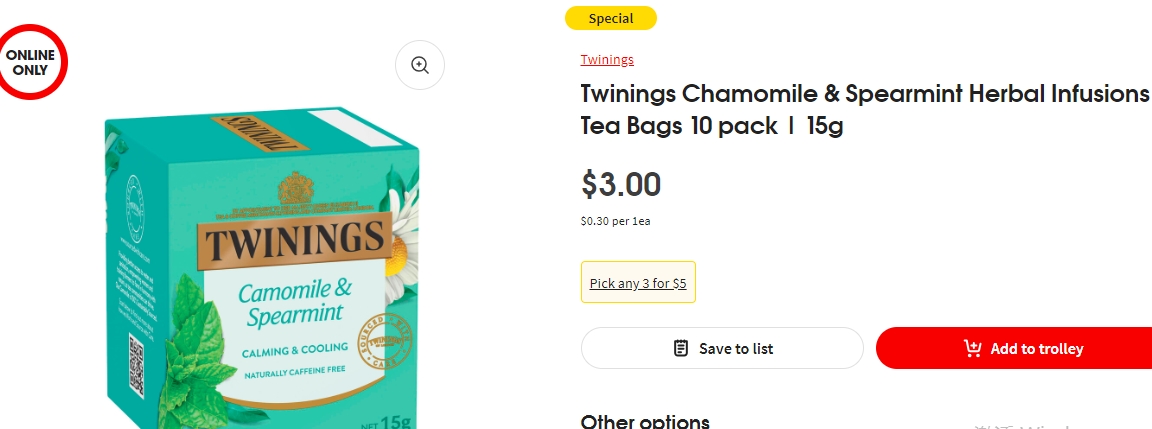Click the magnifier zoom icon on product image
Viewport: 1152px width, 429px height.
pos(420,65)
